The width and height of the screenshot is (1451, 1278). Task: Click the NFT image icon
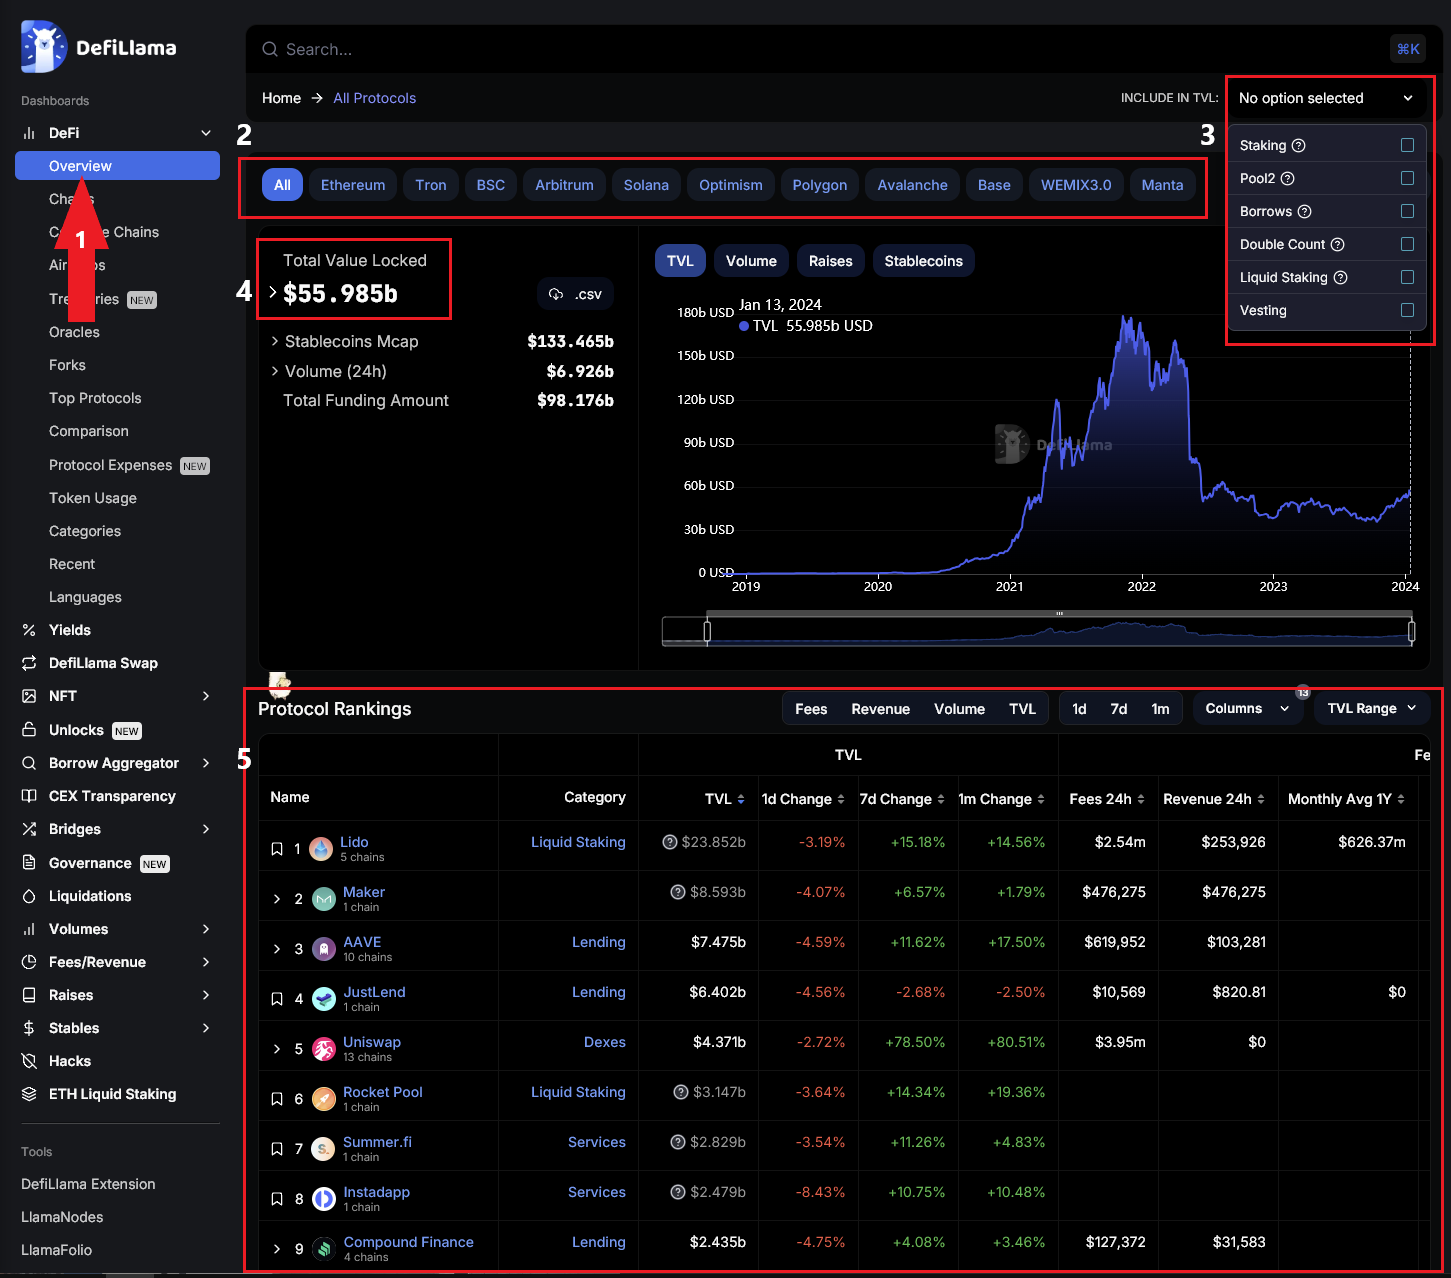pyautogui.click(x=29, y=696)
